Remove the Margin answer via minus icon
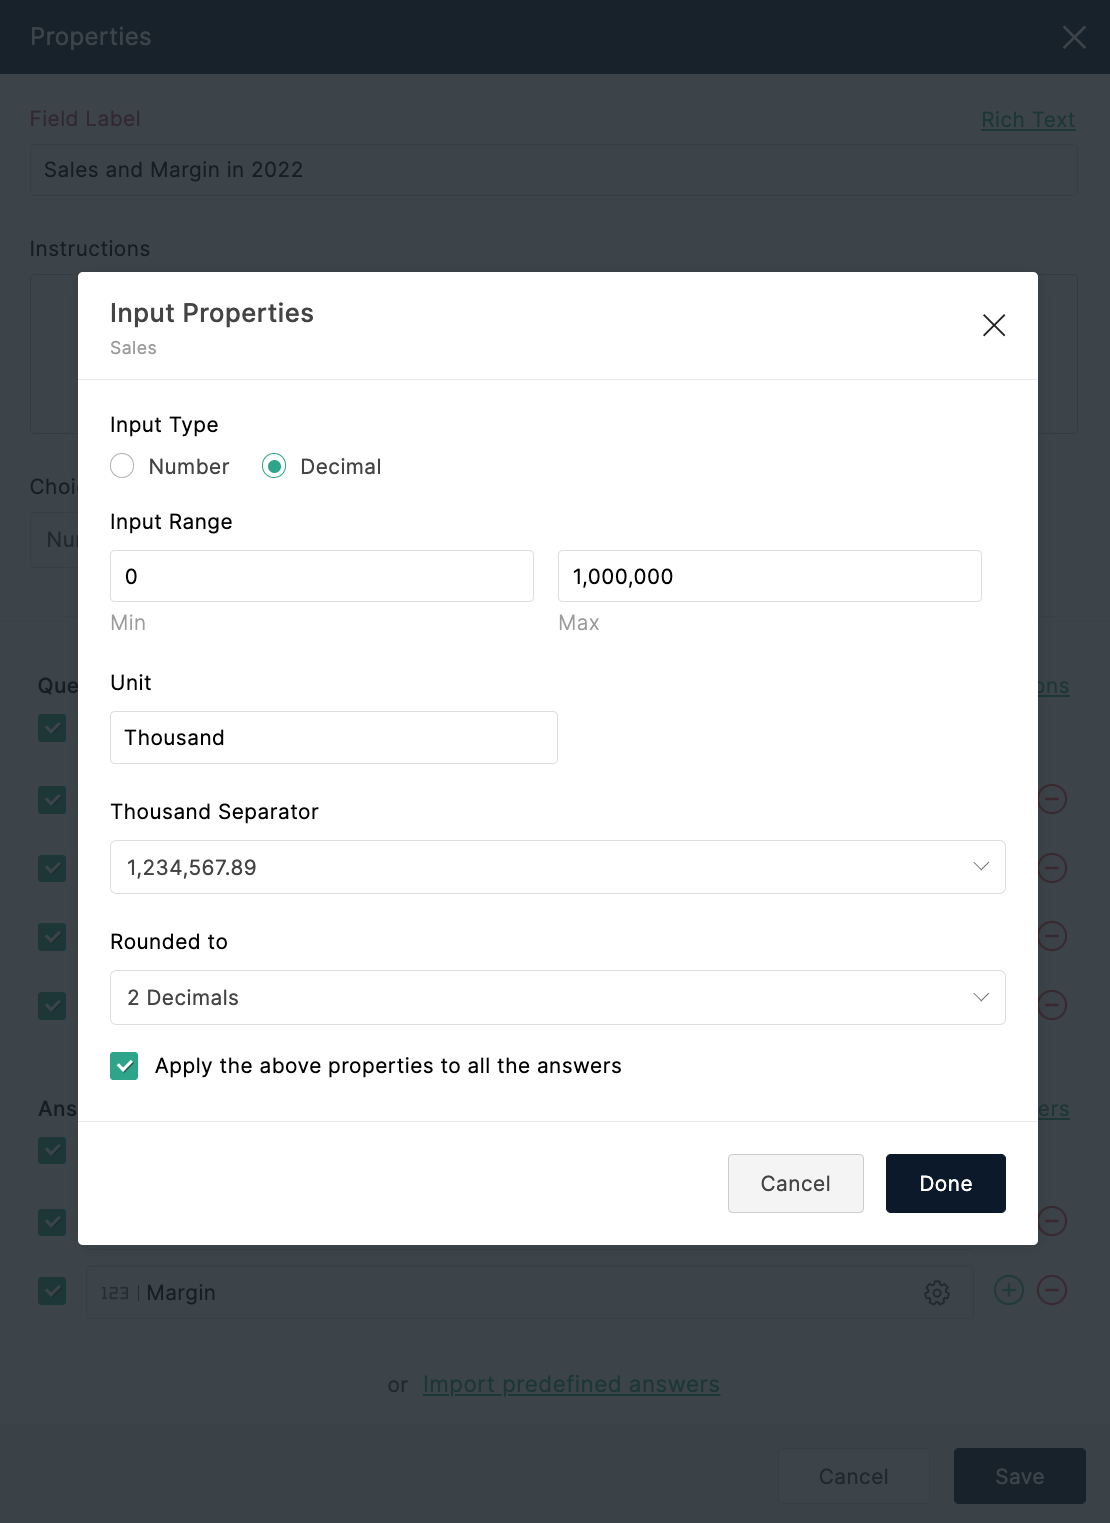This screenshot has width=1110, height=1523. click(x=1051, y=1290)
